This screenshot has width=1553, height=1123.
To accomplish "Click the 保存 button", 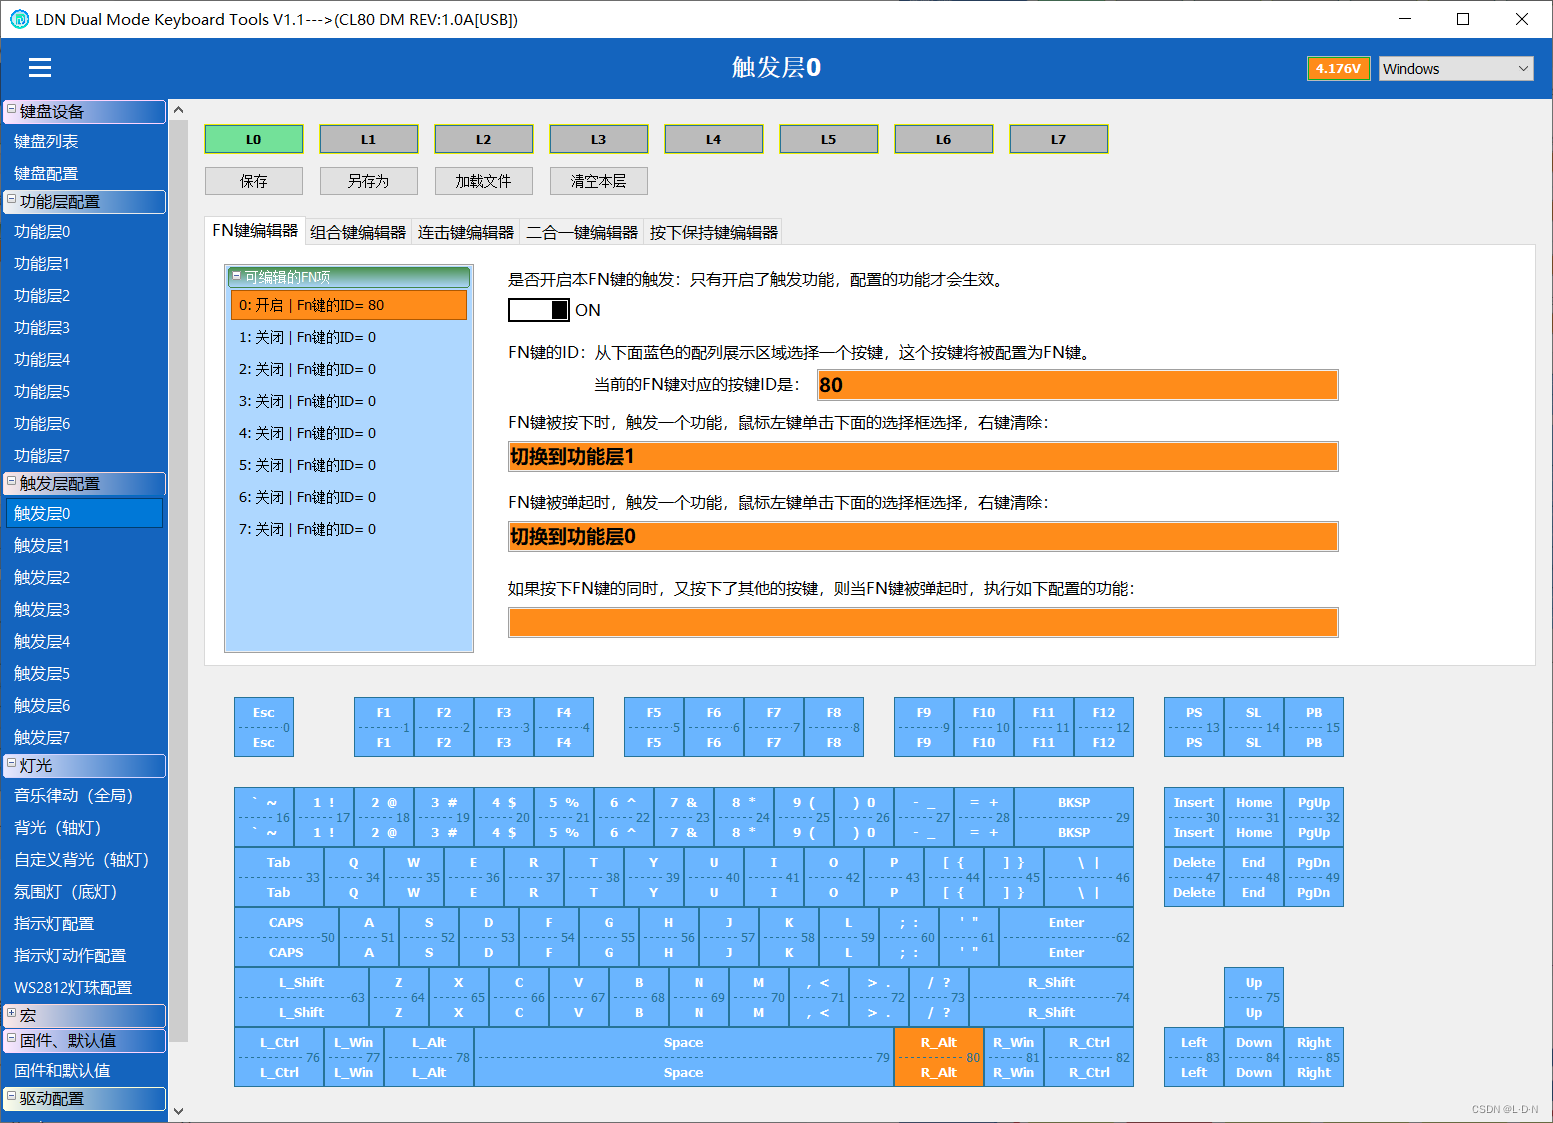I will click(254, 181).
